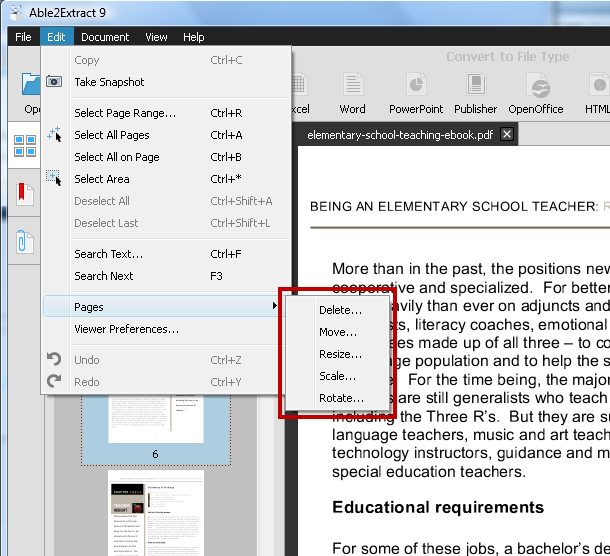Choose Select All Pages menu entry
610x556 pixels.
tap(166, 135)
